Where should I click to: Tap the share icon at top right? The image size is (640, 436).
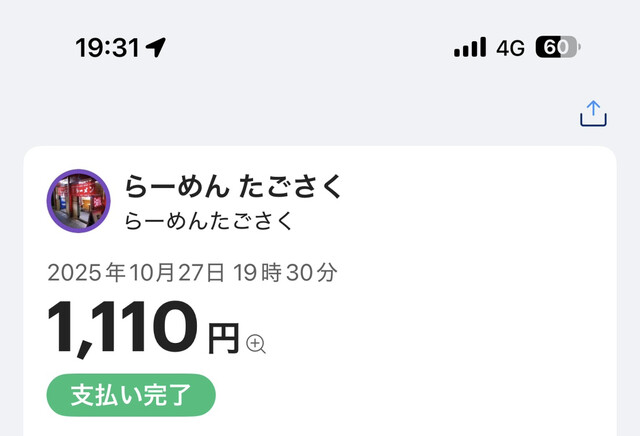click(x=594, y=114)
